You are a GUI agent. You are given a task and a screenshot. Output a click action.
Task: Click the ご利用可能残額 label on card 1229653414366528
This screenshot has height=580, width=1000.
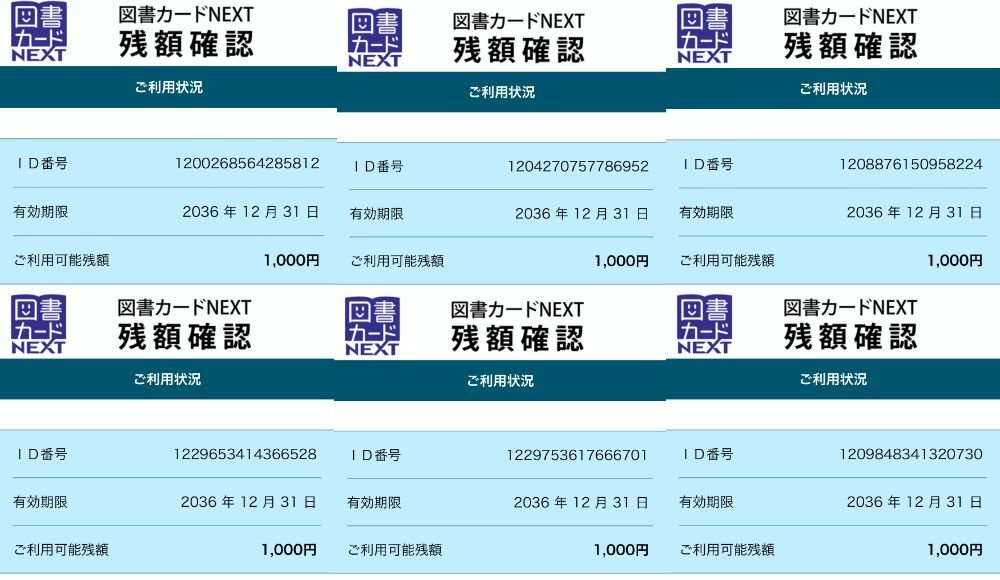pyautogui.click(x=61, y=550)
